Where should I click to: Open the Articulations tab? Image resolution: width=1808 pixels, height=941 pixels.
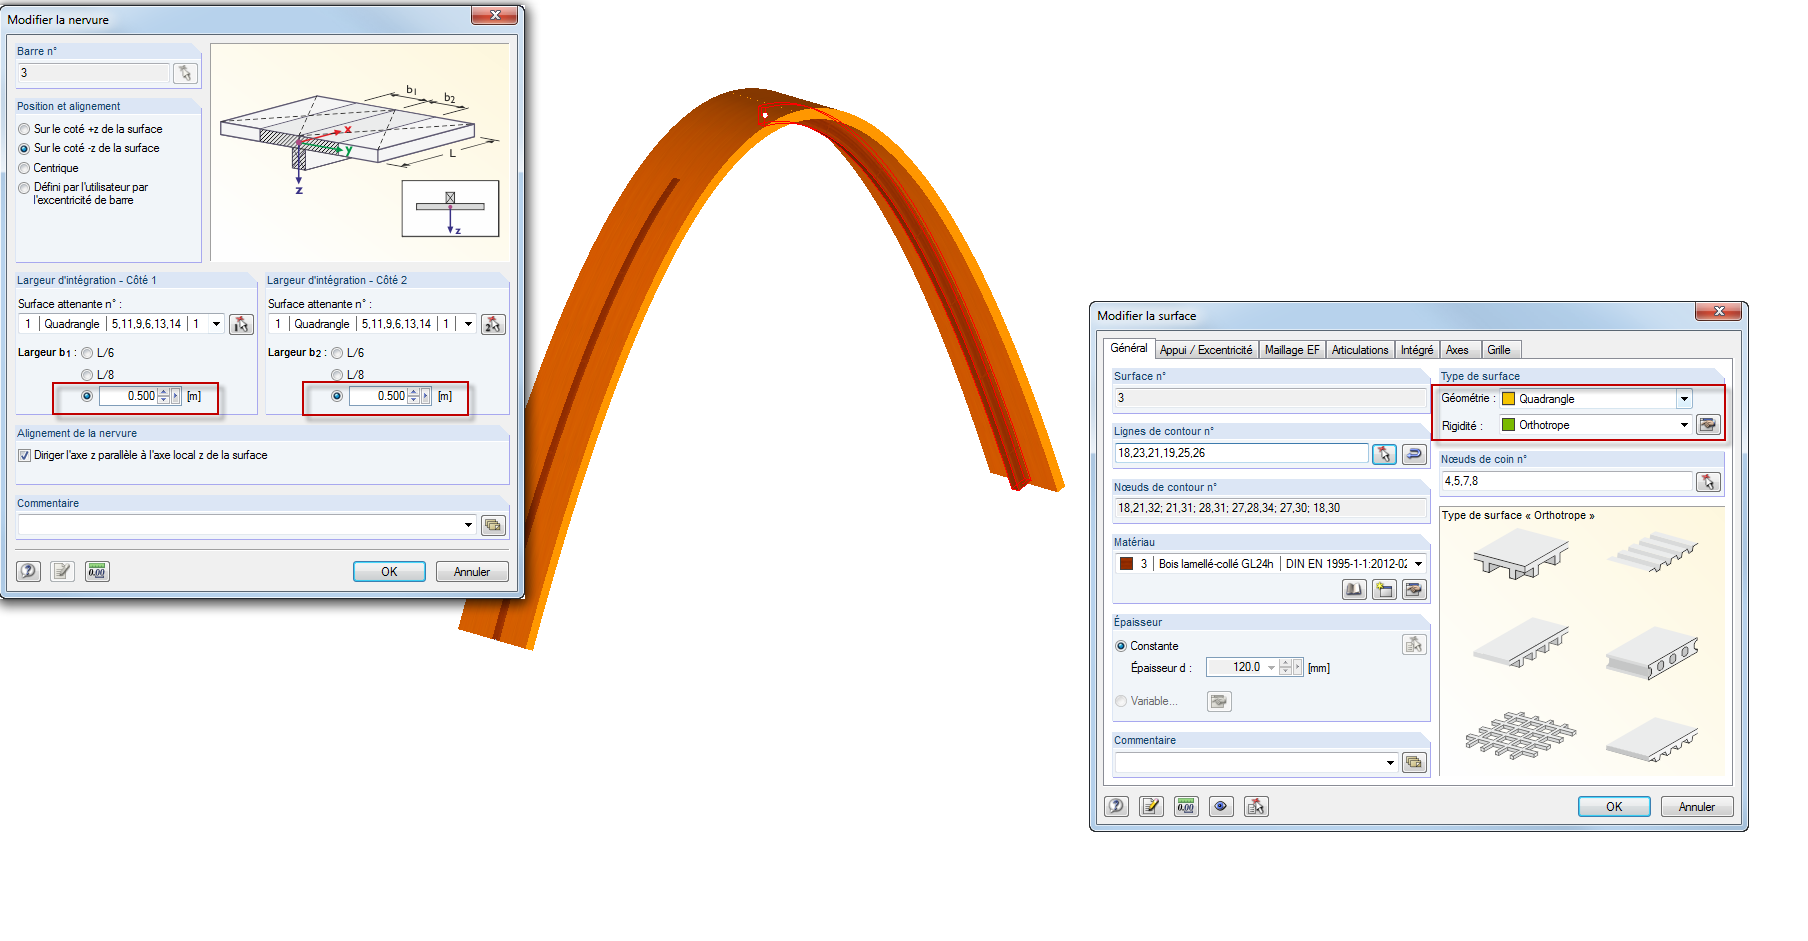click(1360, 350)
